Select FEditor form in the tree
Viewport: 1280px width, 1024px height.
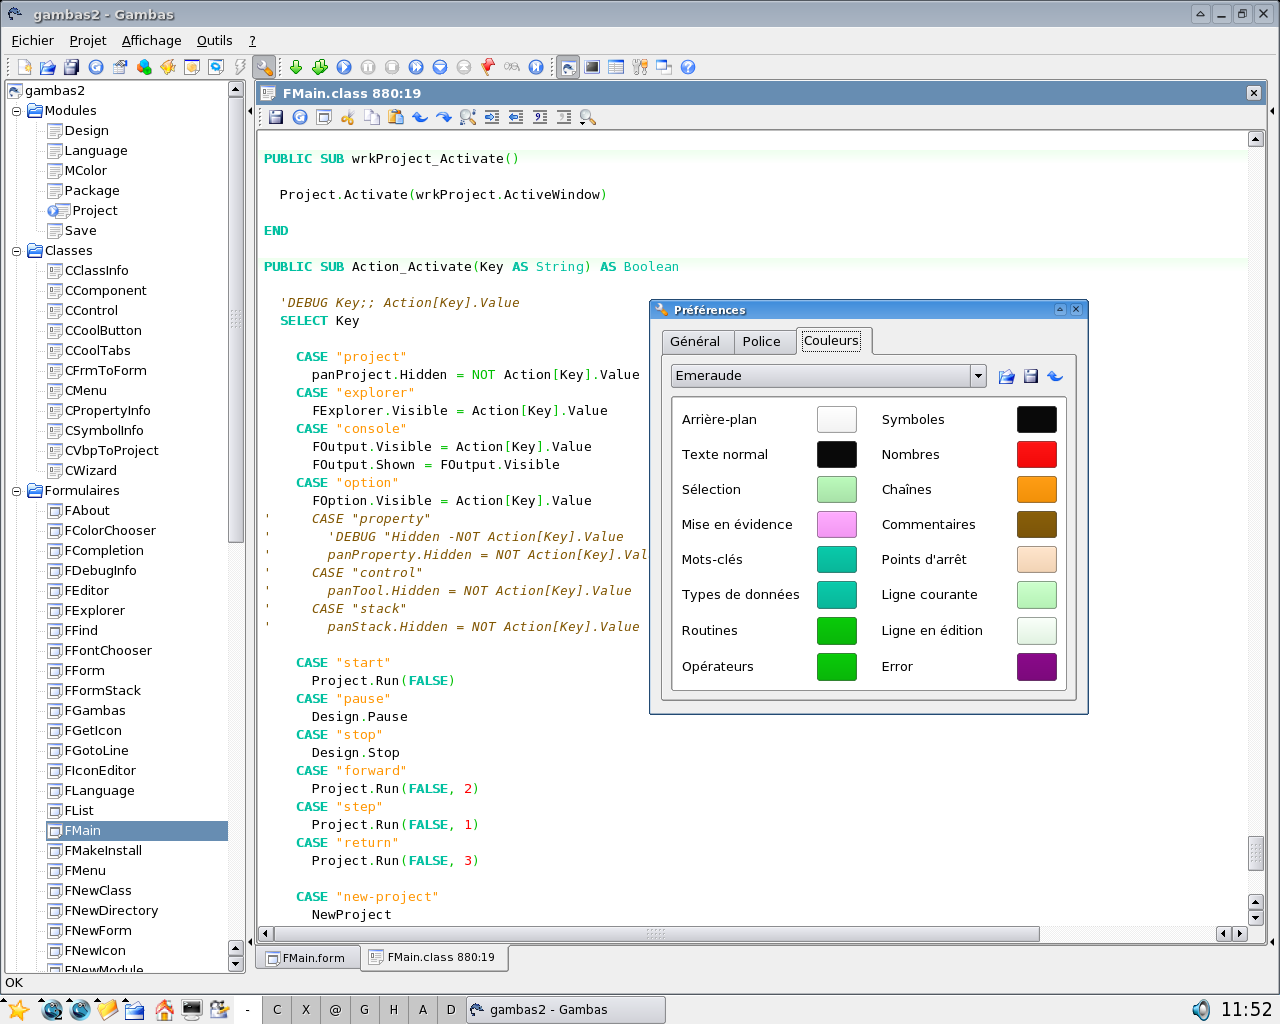(x=87, y=591)
